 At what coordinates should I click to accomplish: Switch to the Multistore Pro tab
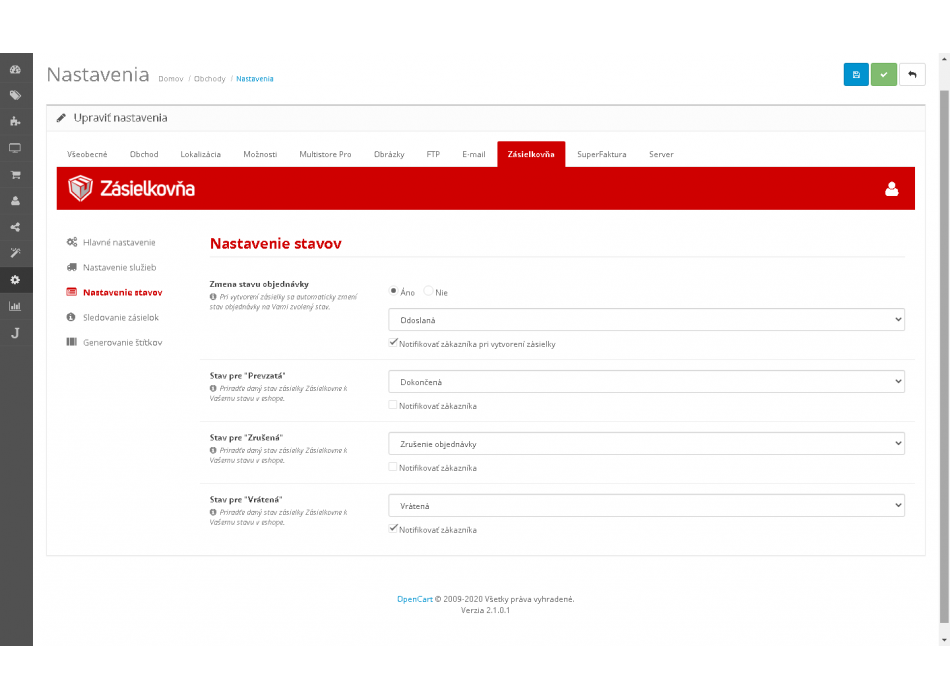pyautogui.click(x=325, y=155)
